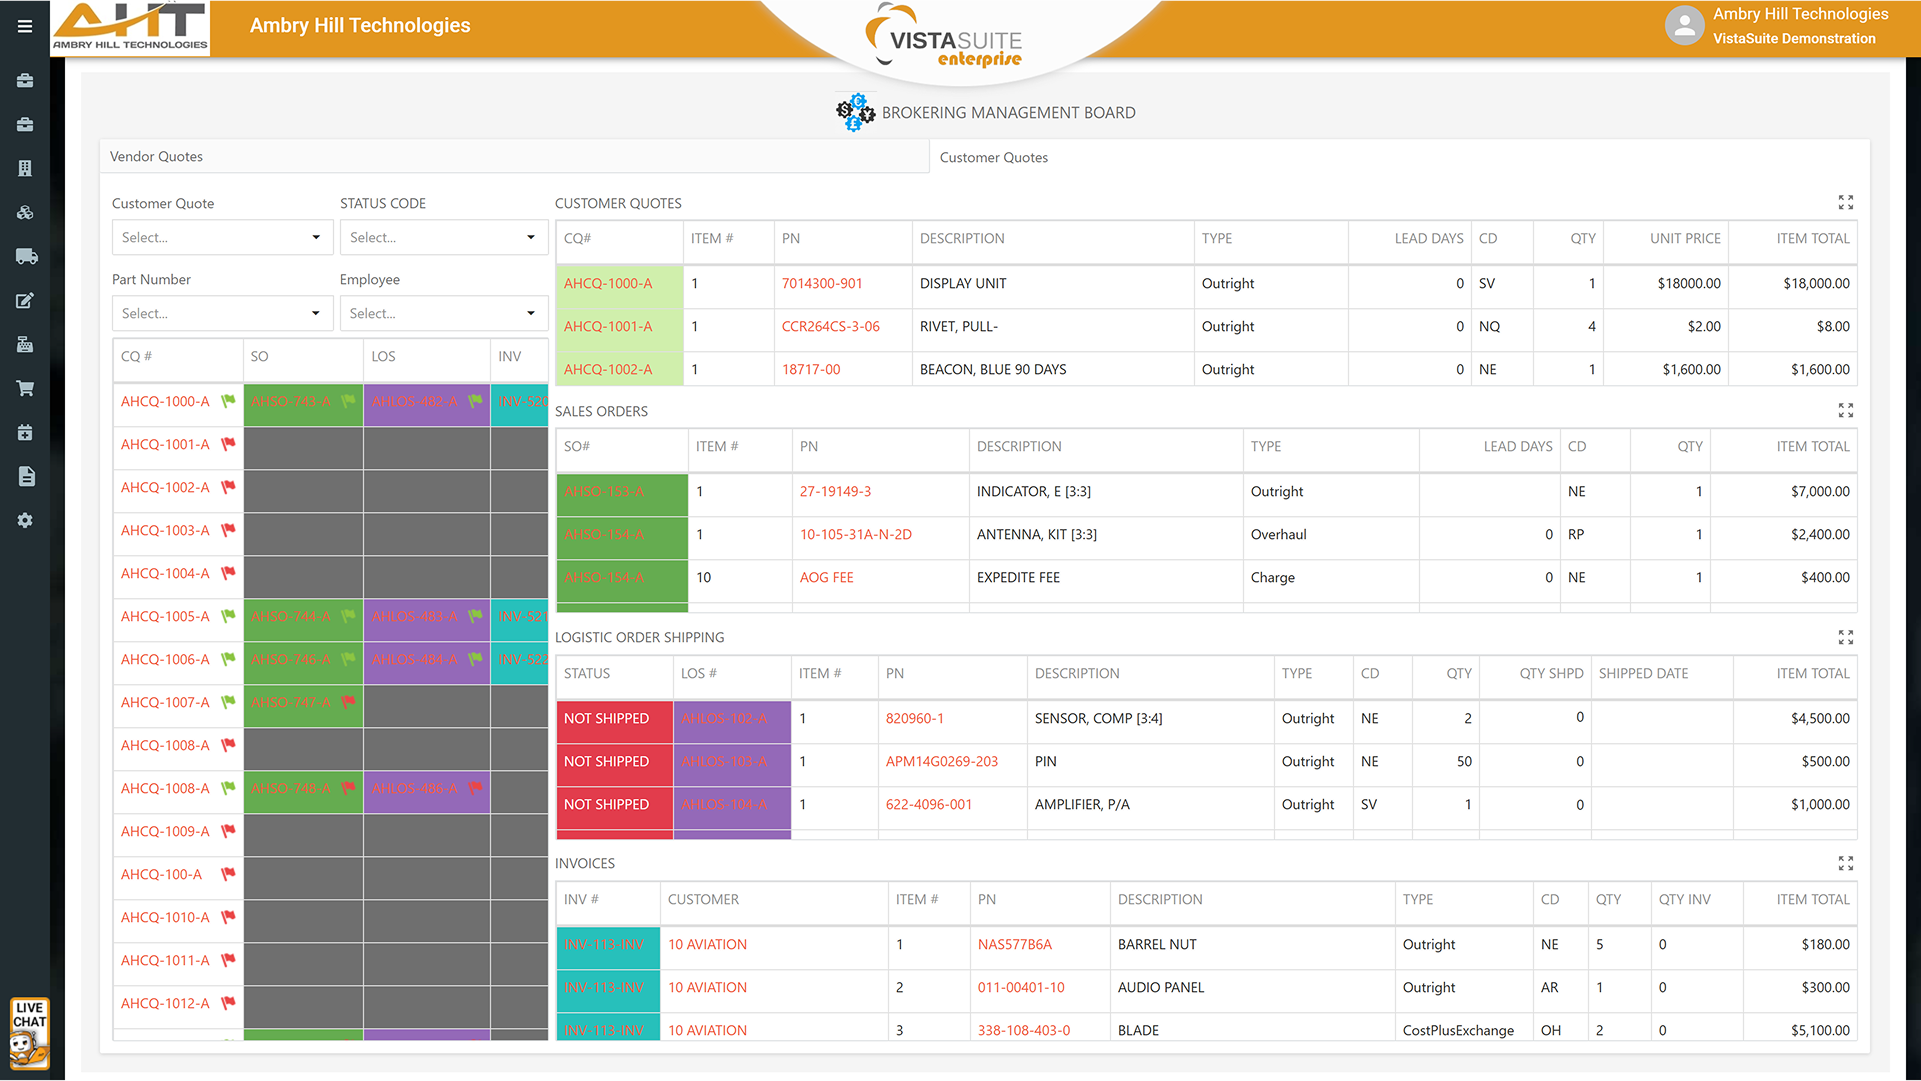
Task: Click part number link 7014300-901
Action: pyautogui.click(x=821, y=284)
